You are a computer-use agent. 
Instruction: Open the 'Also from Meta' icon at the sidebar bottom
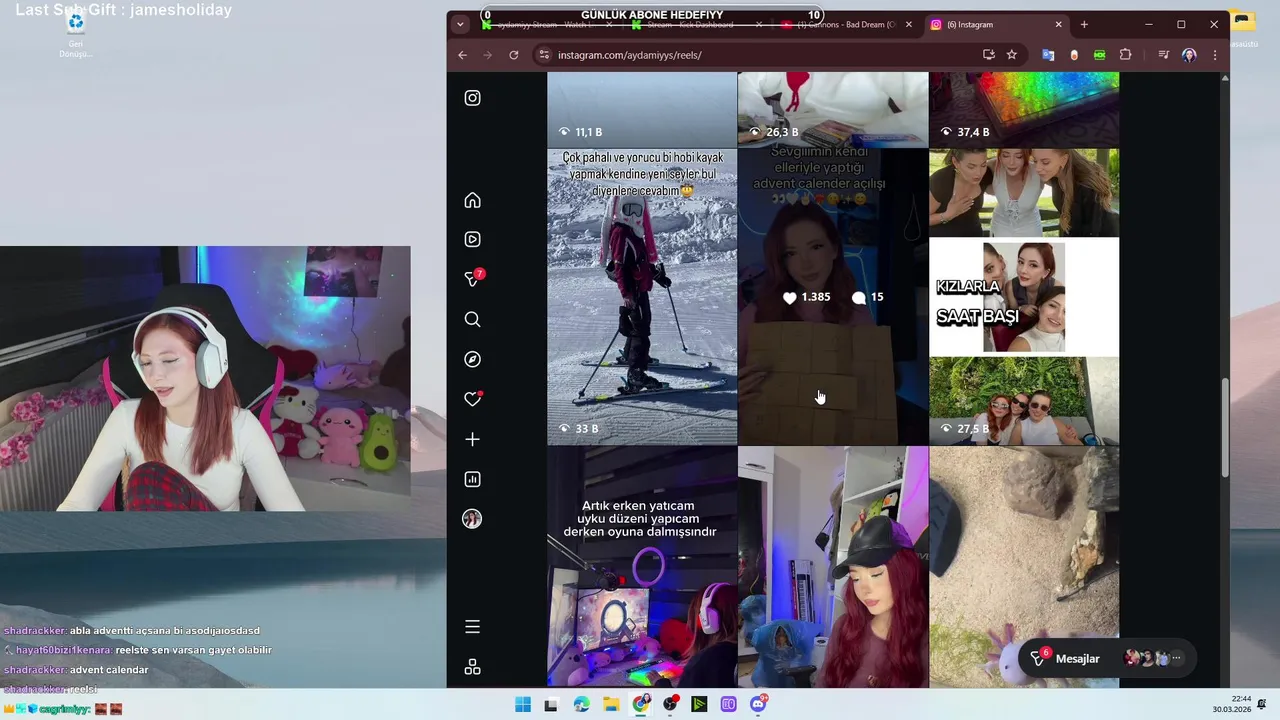point(472,667)
